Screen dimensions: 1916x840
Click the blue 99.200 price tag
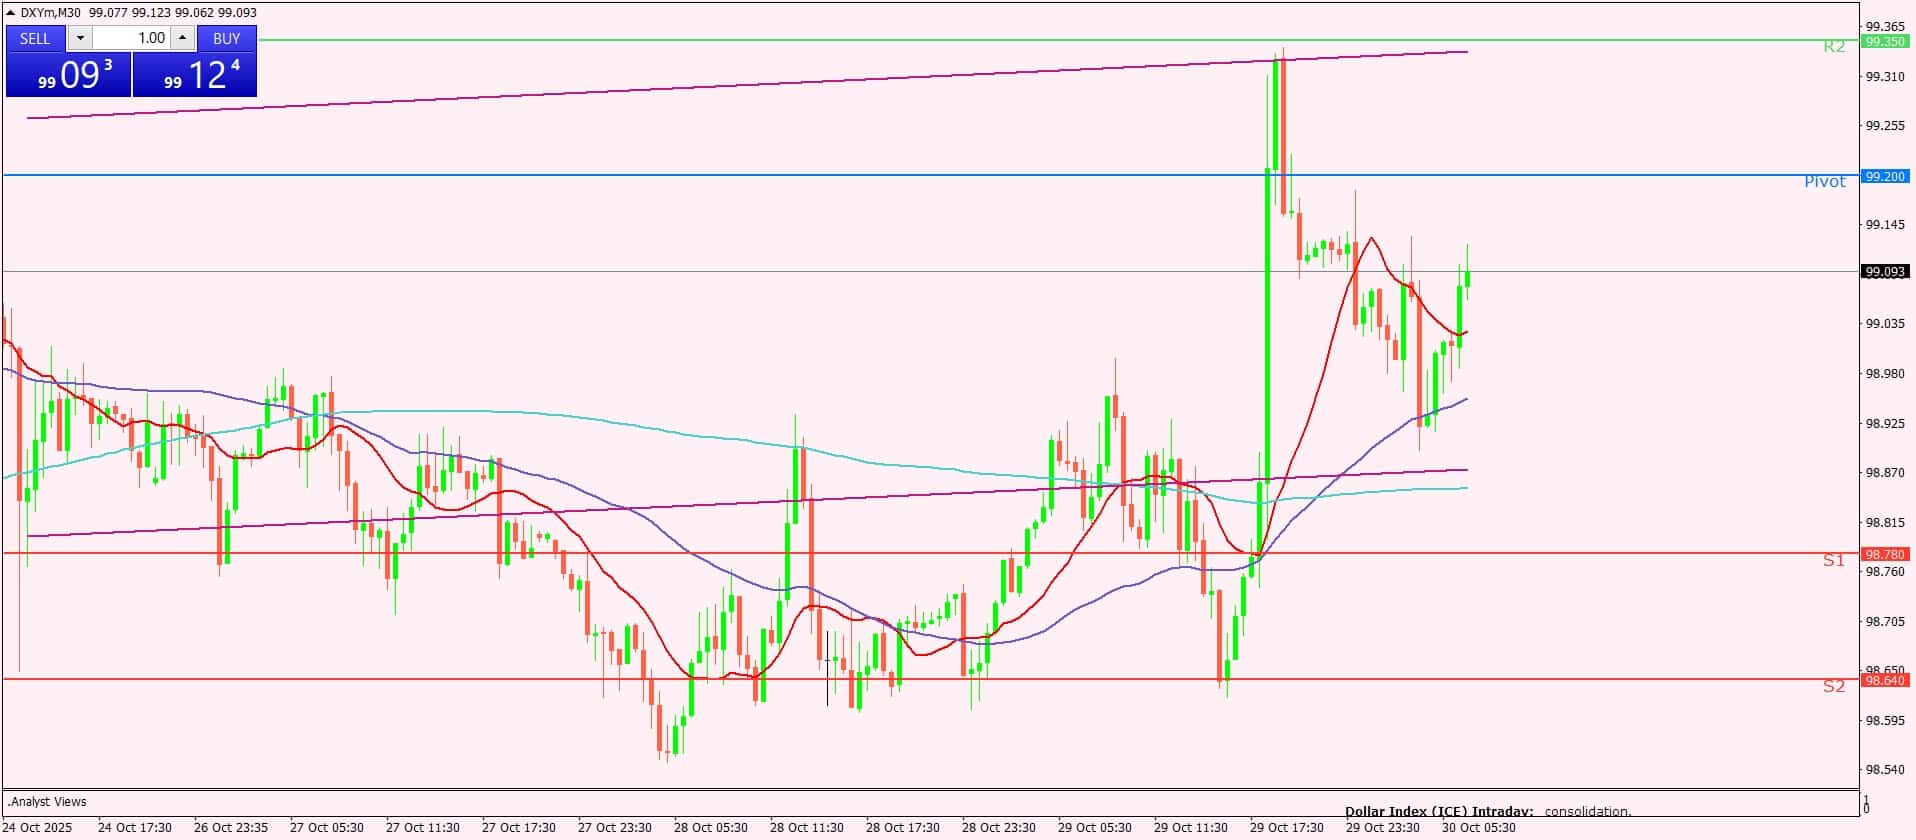pyautogui.click(x=1885, y=176)
